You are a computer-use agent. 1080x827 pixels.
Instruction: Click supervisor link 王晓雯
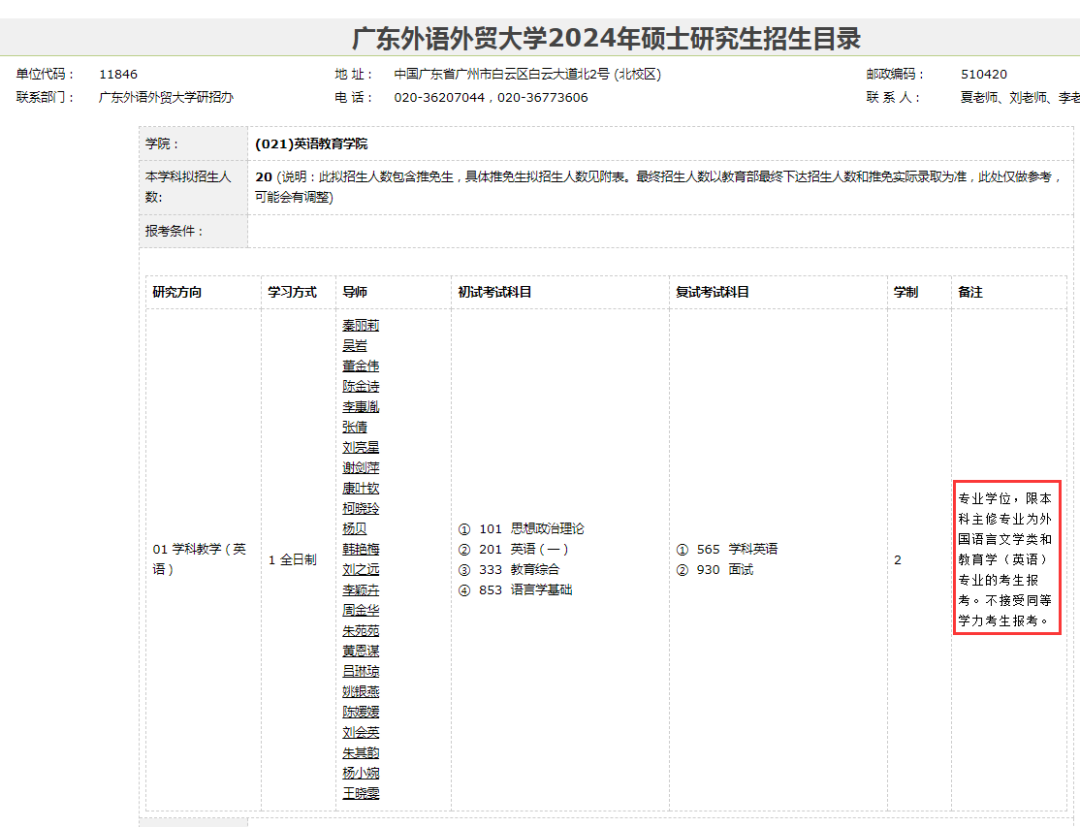click(360, 793)
